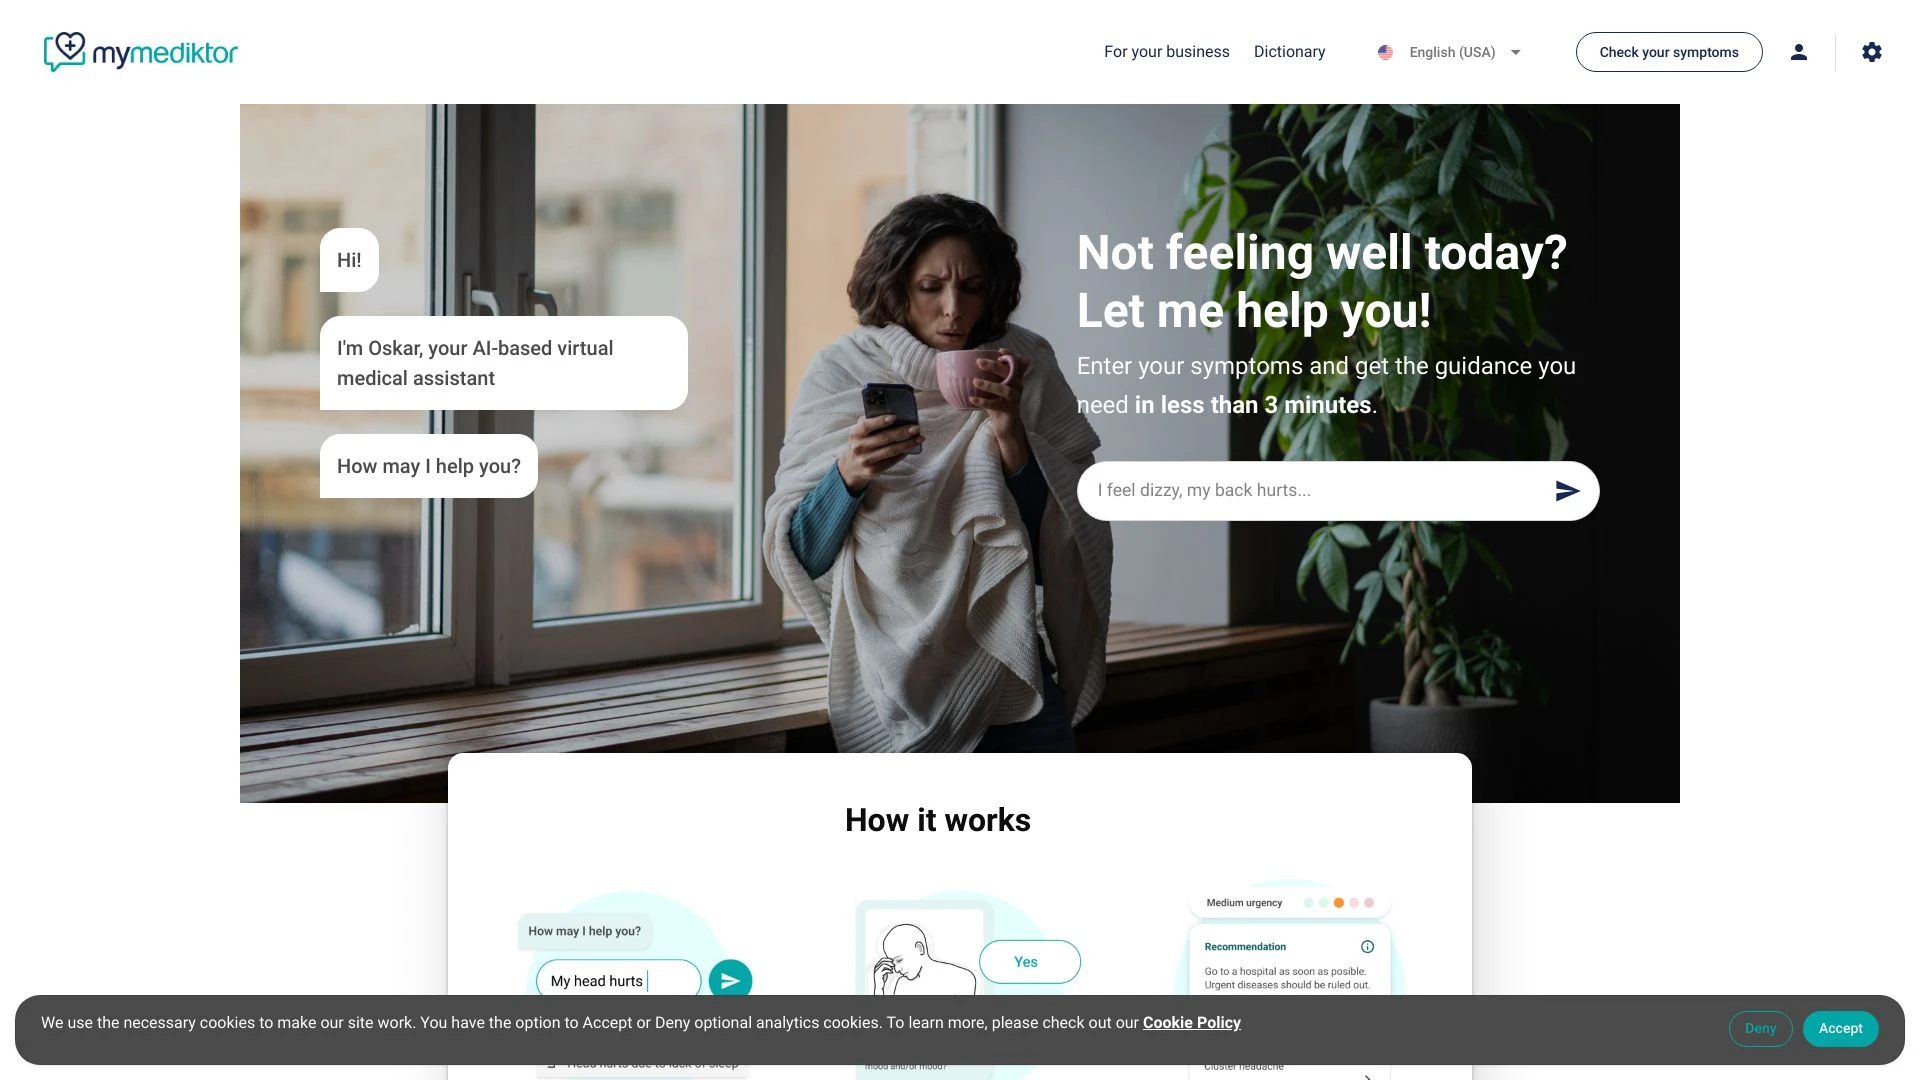1920x1080 pixels.
Task: Click the Deny cookies option
Action: coord(1760,1029)
